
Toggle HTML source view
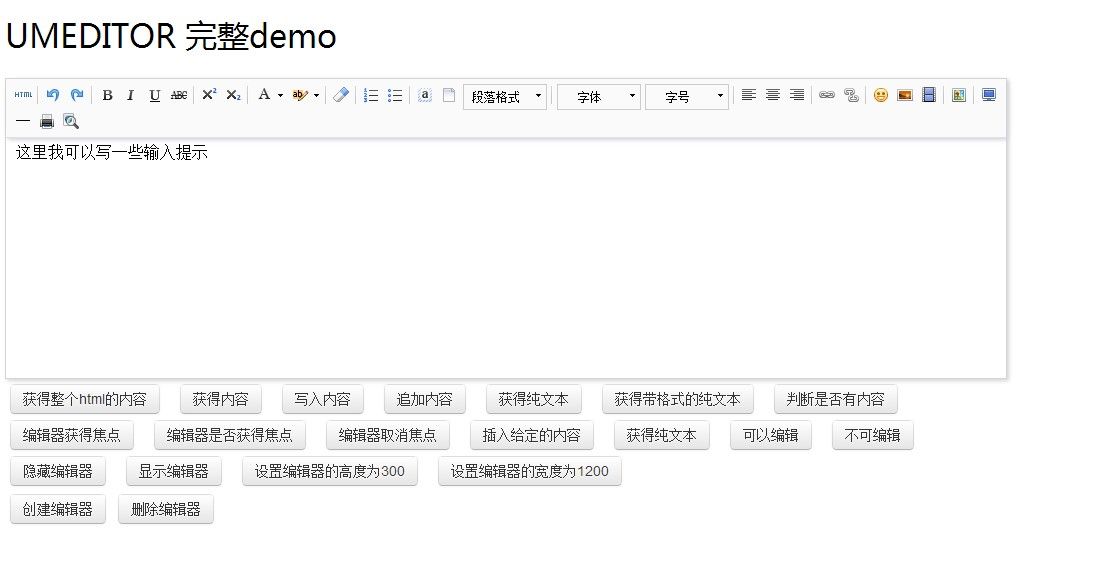tap(23, 95)
